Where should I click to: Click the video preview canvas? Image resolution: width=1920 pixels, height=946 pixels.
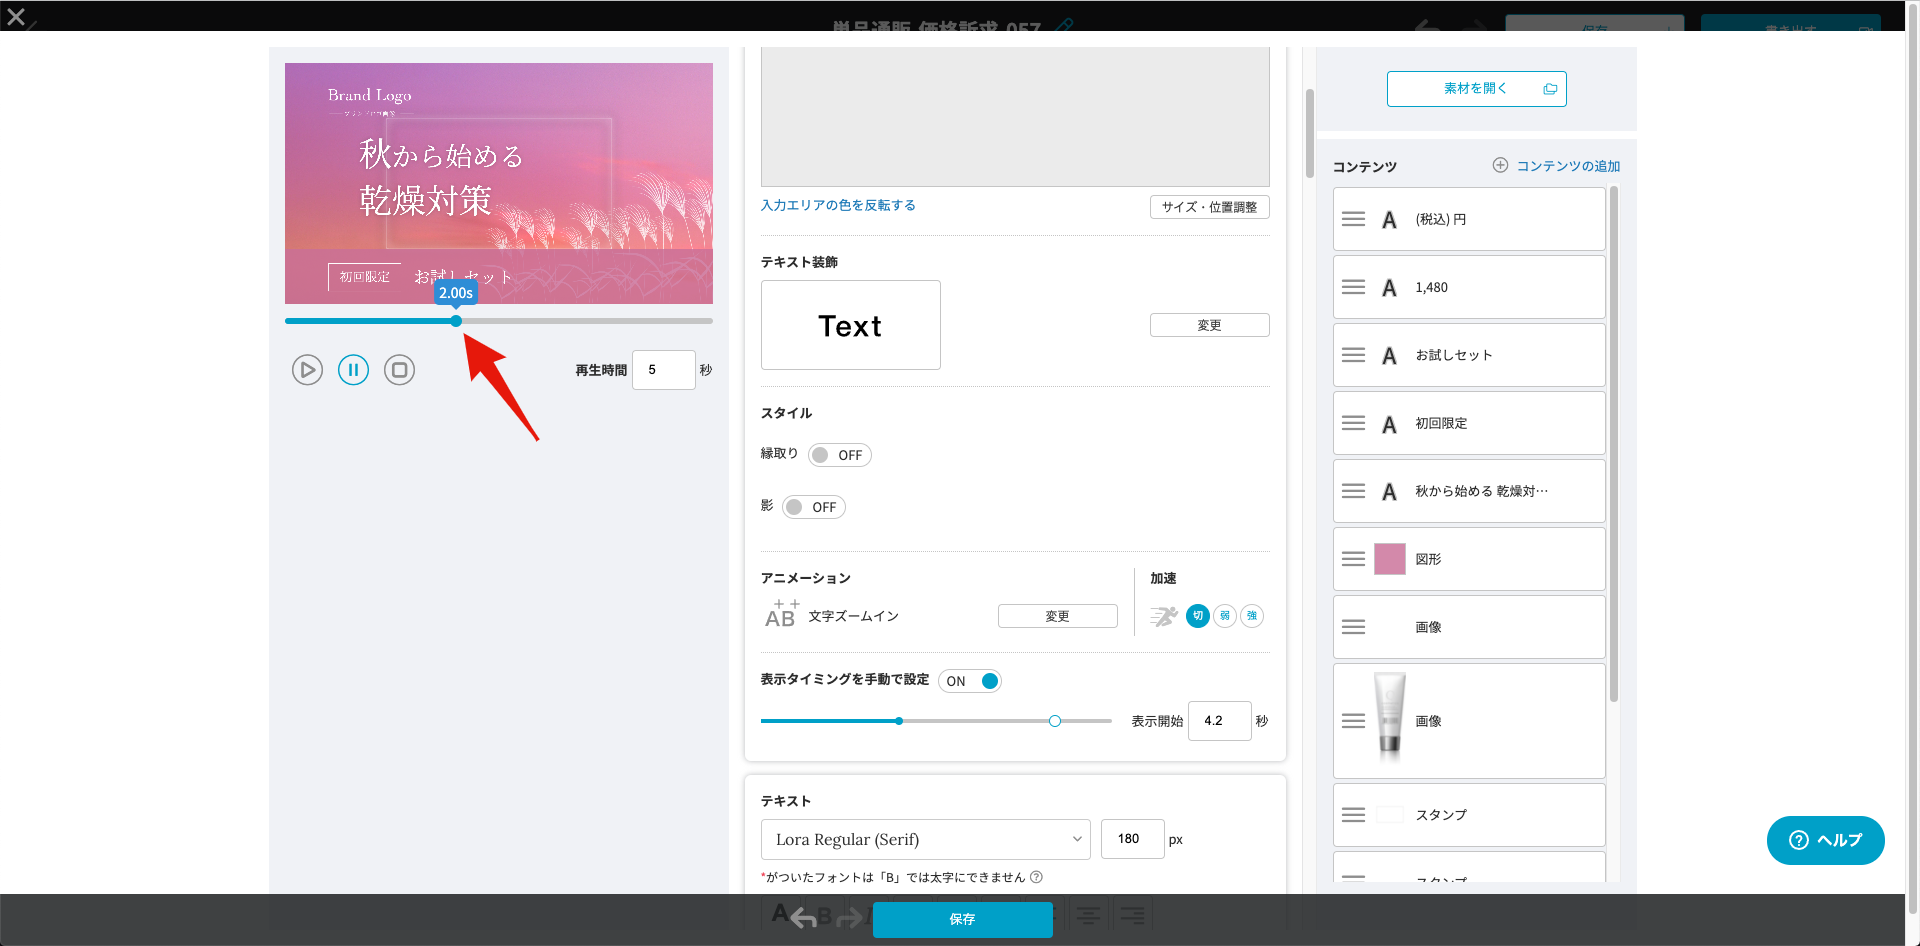point(499,183)
